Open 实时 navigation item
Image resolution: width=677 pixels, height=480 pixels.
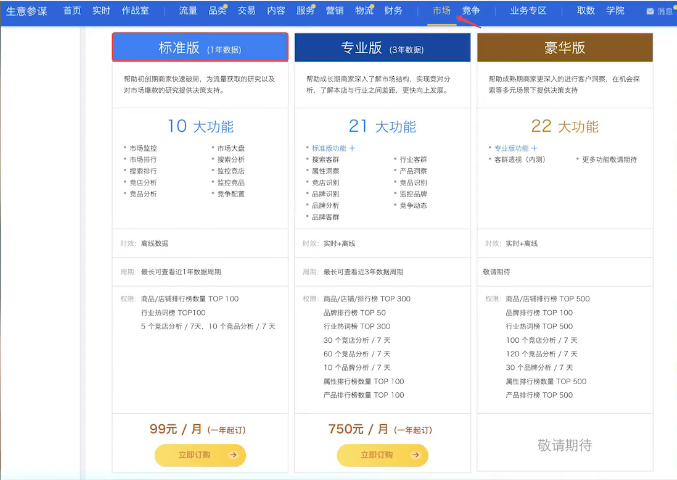coord(101,10)
